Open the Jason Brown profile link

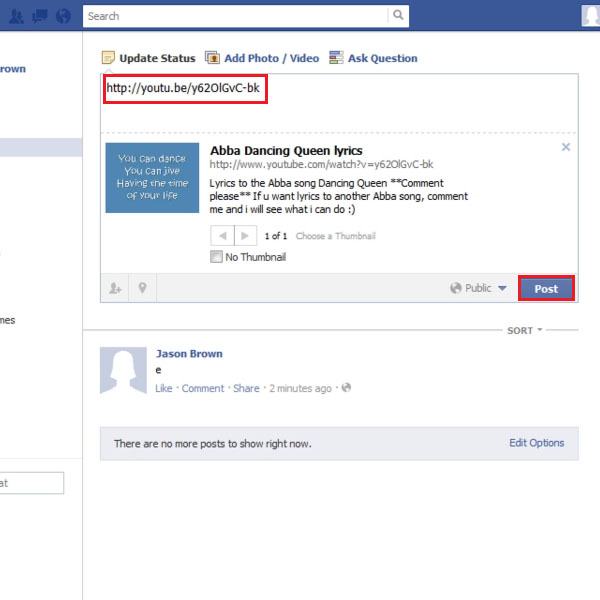[189, 354]
